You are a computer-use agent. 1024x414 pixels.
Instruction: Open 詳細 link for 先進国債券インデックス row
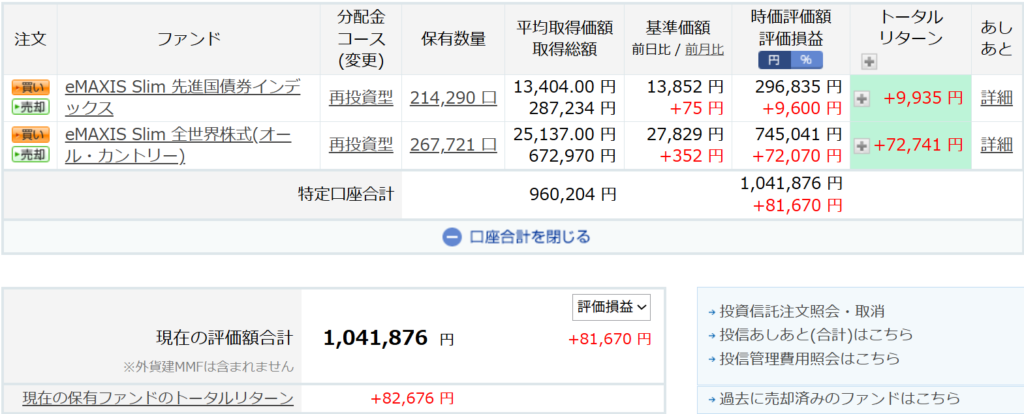click(x=997, y=98)
